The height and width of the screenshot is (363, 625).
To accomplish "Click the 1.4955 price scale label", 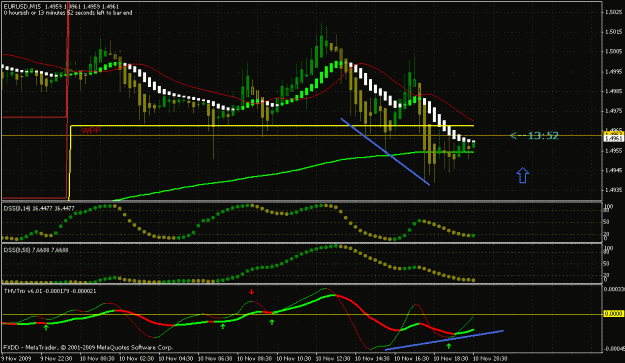I will [x=614, y=151].
